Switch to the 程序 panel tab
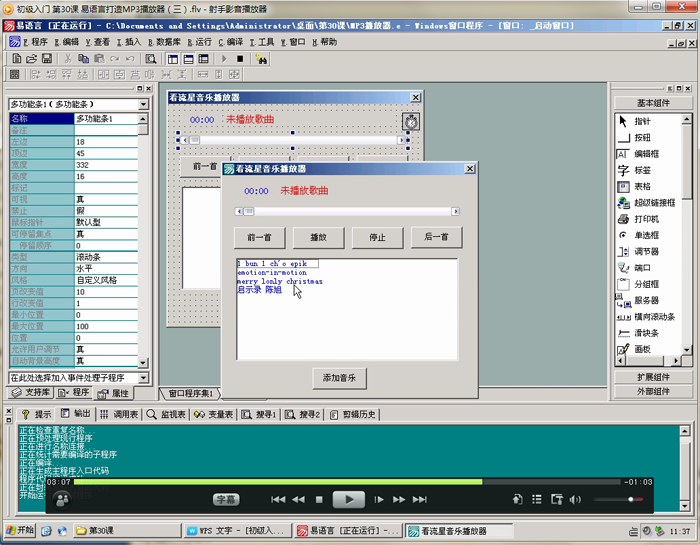 tap(74, 392)
